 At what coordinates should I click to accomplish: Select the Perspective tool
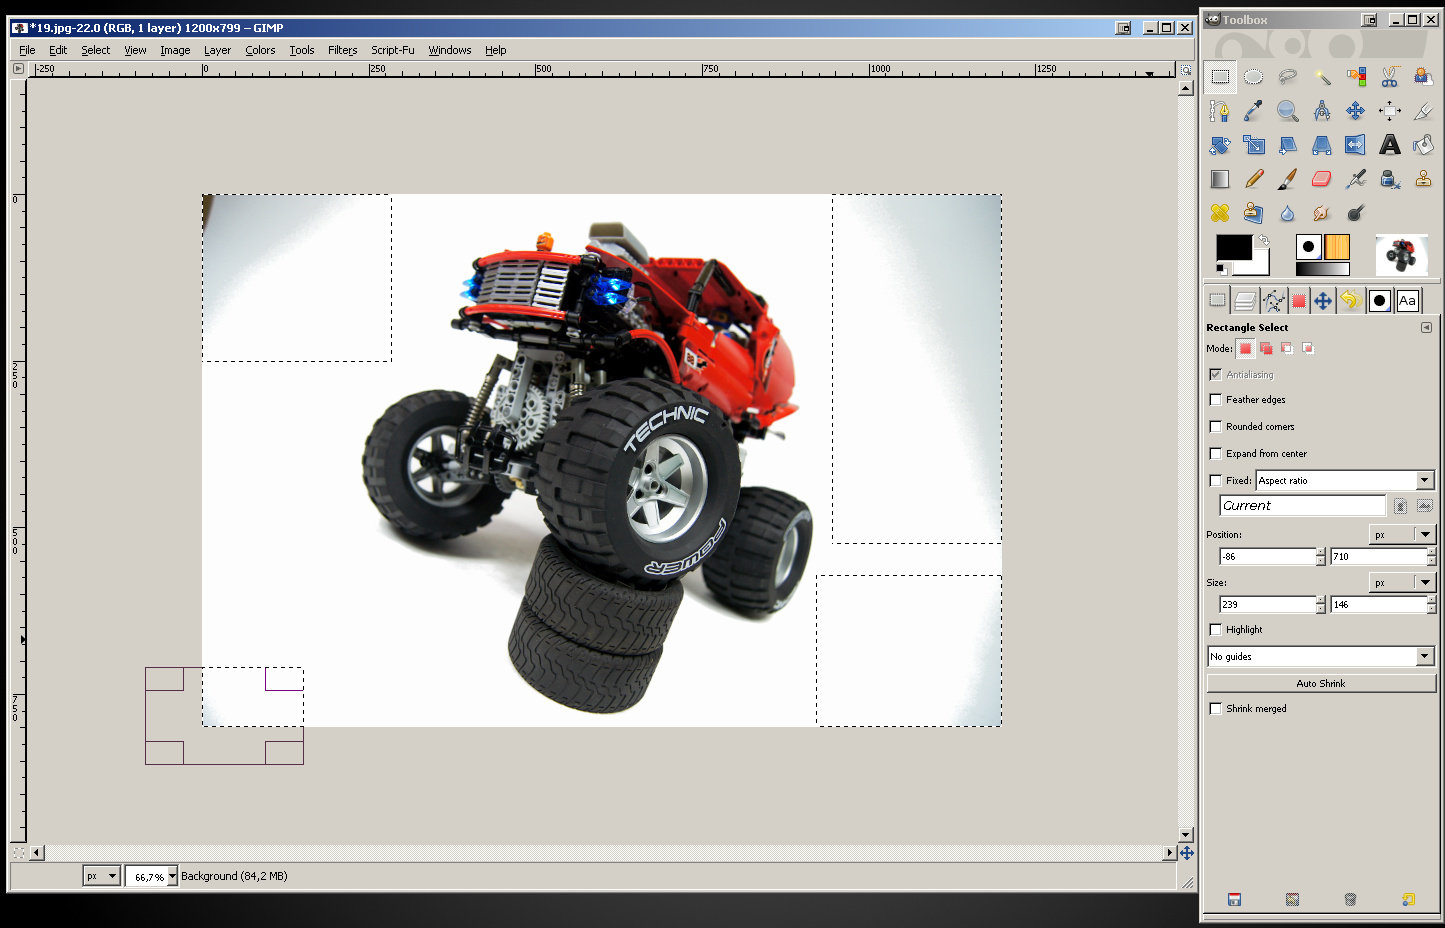point(1322,145)
